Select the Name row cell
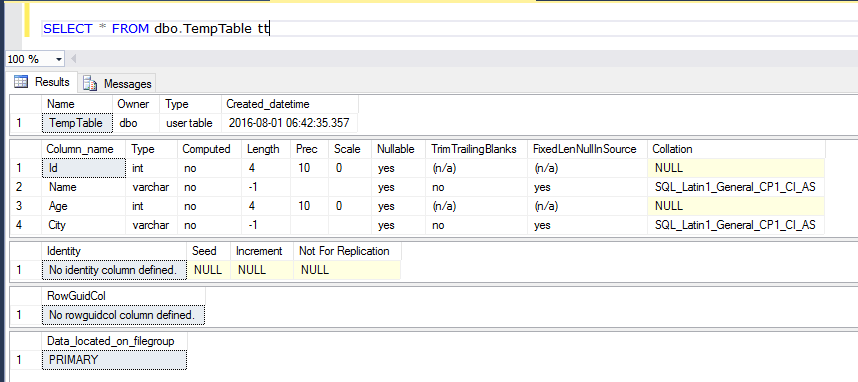The image size is (858, 382). click(x=83, y=187)
